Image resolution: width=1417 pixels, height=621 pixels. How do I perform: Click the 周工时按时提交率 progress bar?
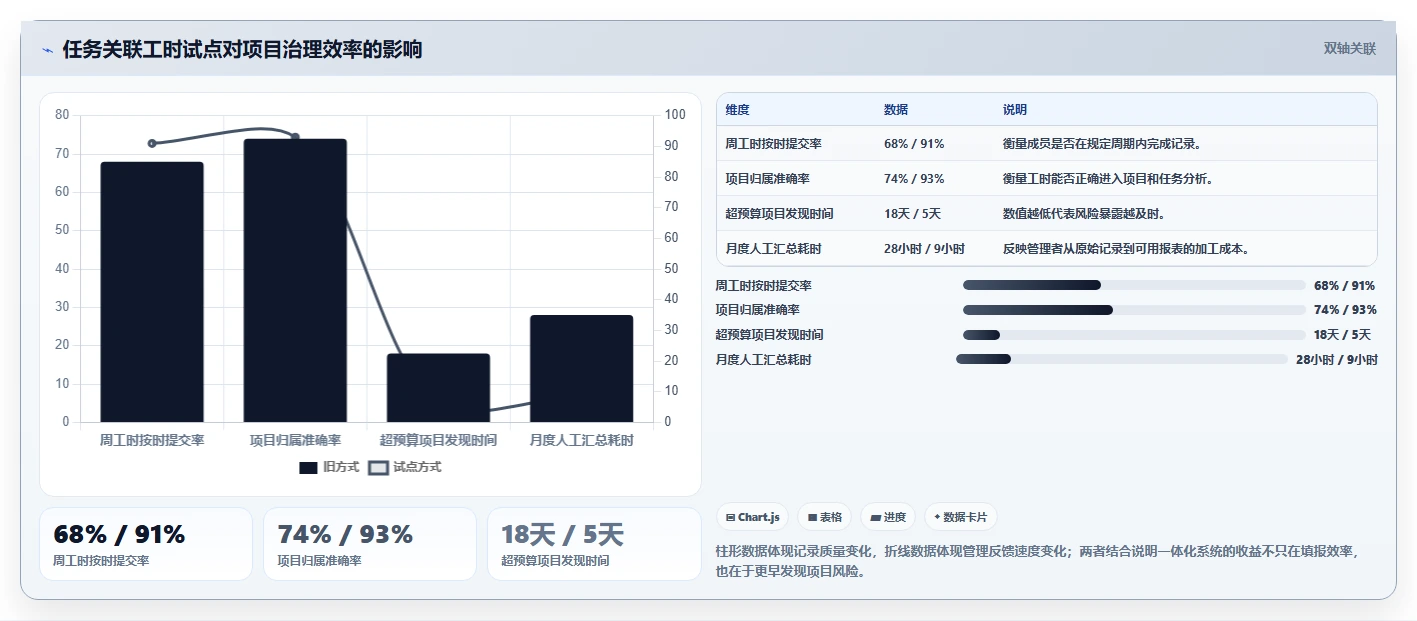pyautogui.click(x=1134, y=285)
